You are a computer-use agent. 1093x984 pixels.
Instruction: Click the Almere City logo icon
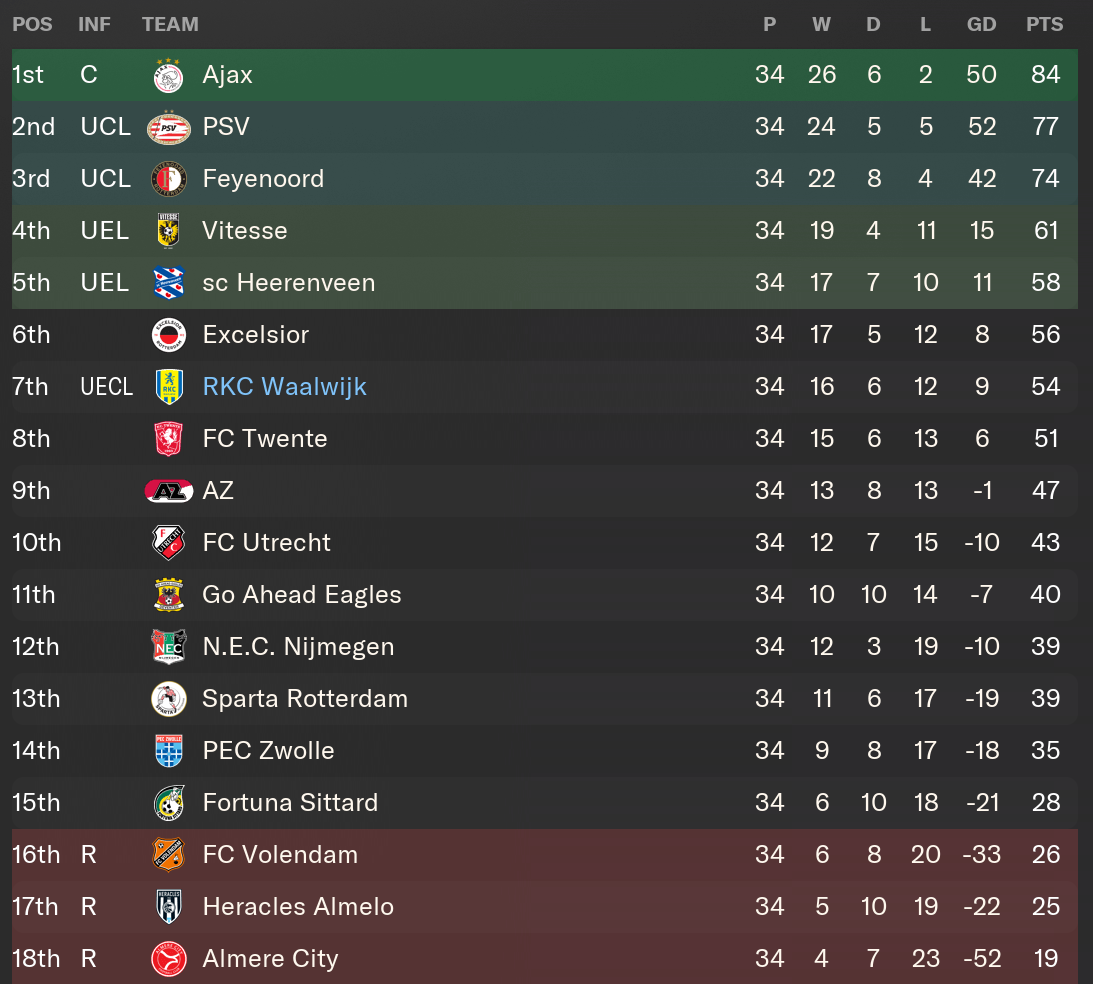[x=168, y=959]
